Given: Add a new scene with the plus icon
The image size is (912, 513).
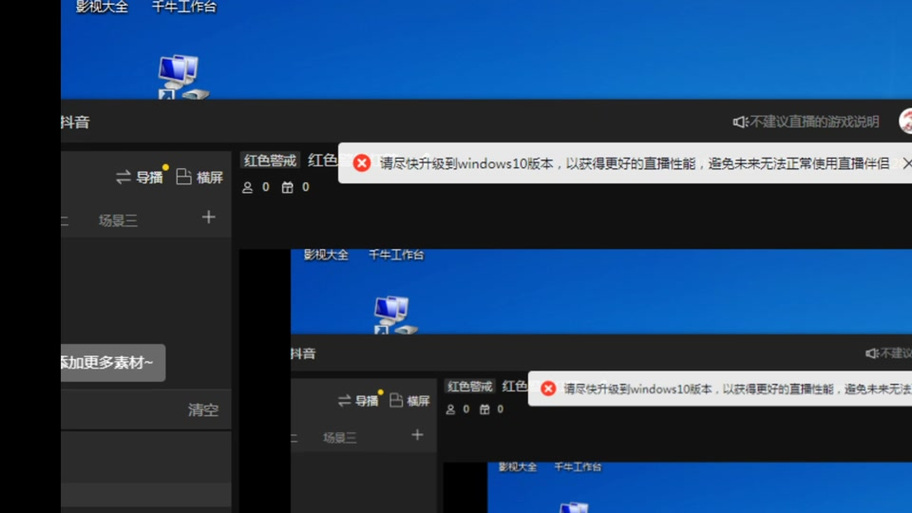Looking at the screenshot, I should point(208,218).
